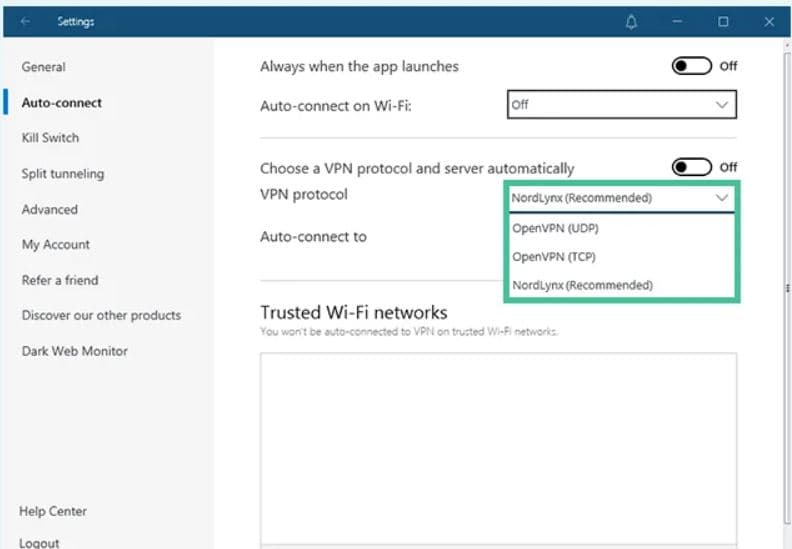The width and height of the screenshot is (792, 549).
Task: Open notifications bell icon
Action: click(631, 22)
